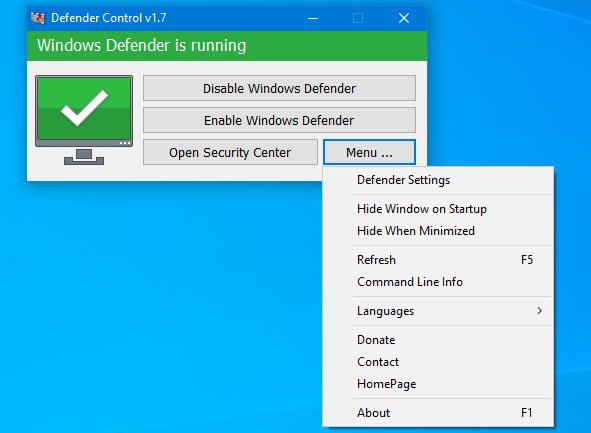The image size is (591, 433).
Task: Toggle Hide Window on Startup option
Action: point(438,209)
